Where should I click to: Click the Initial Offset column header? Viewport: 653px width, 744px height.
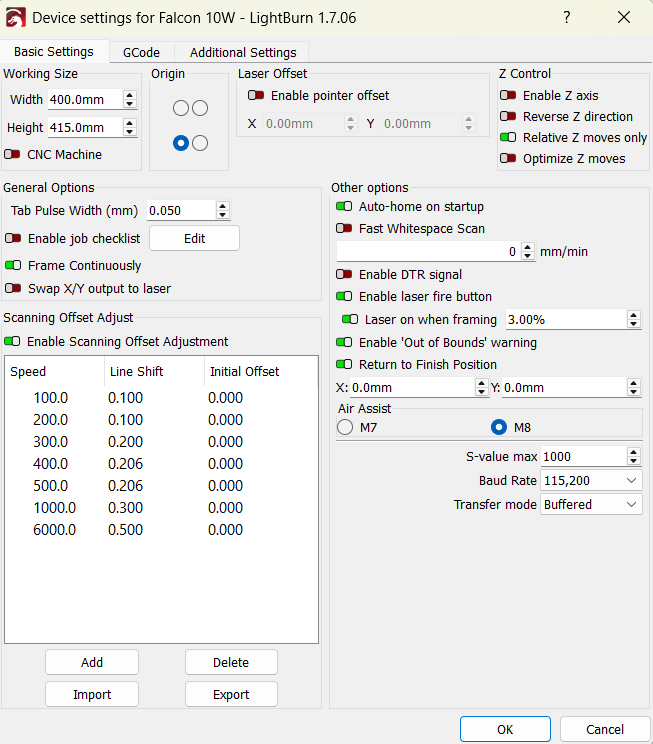point(261,371)
